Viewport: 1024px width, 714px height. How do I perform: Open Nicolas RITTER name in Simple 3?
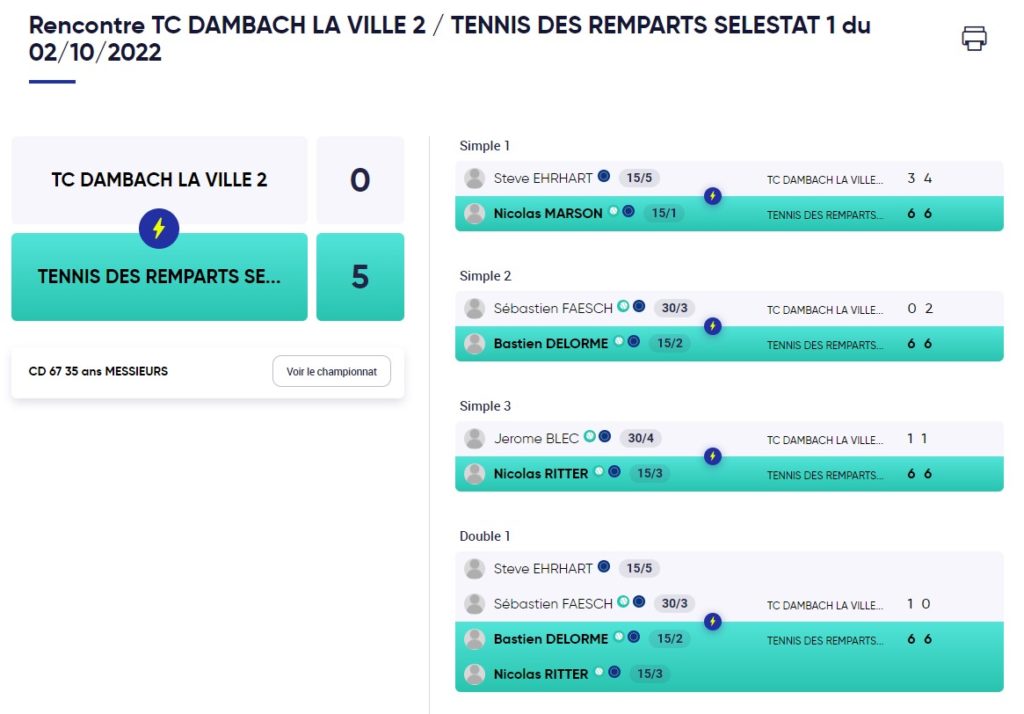pos(541,474)
